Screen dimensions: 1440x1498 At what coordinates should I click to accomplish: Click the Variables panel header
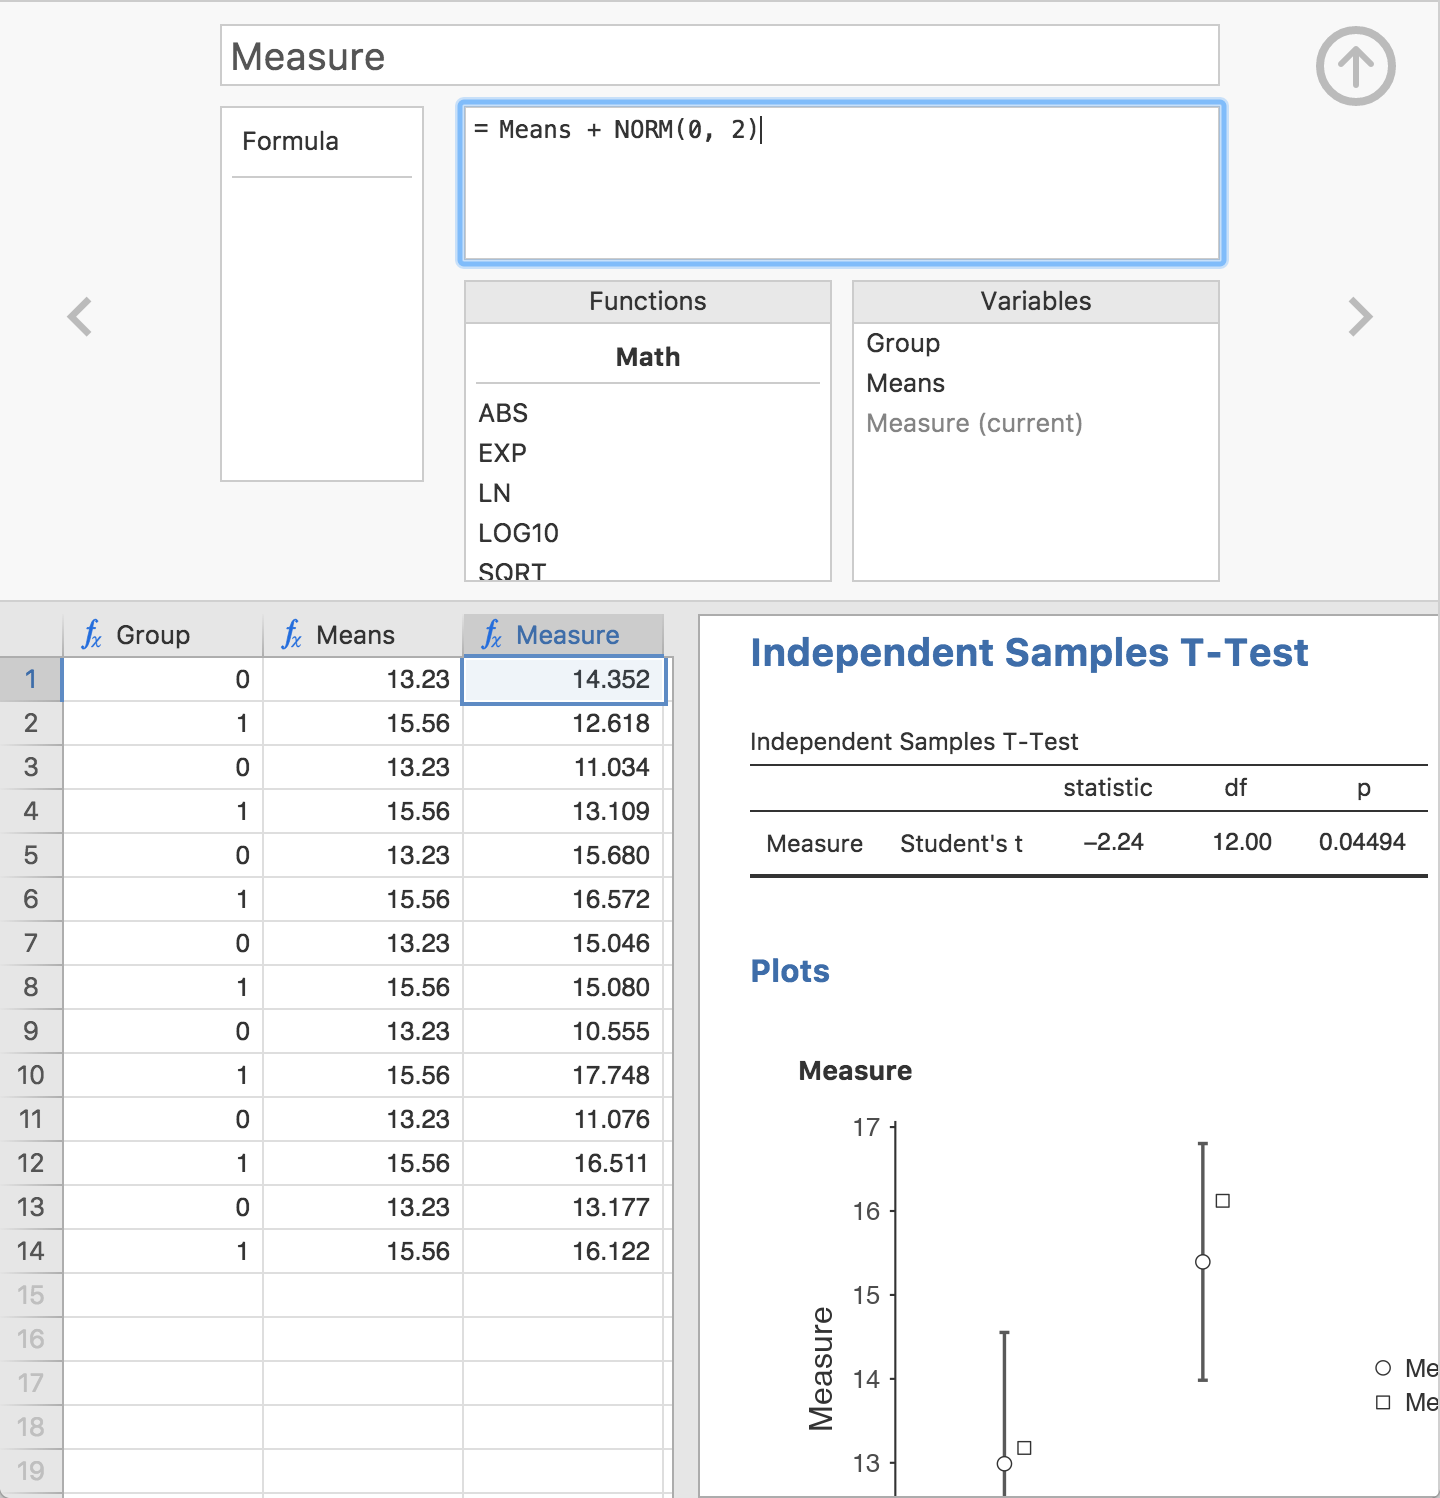[1036, 301]
